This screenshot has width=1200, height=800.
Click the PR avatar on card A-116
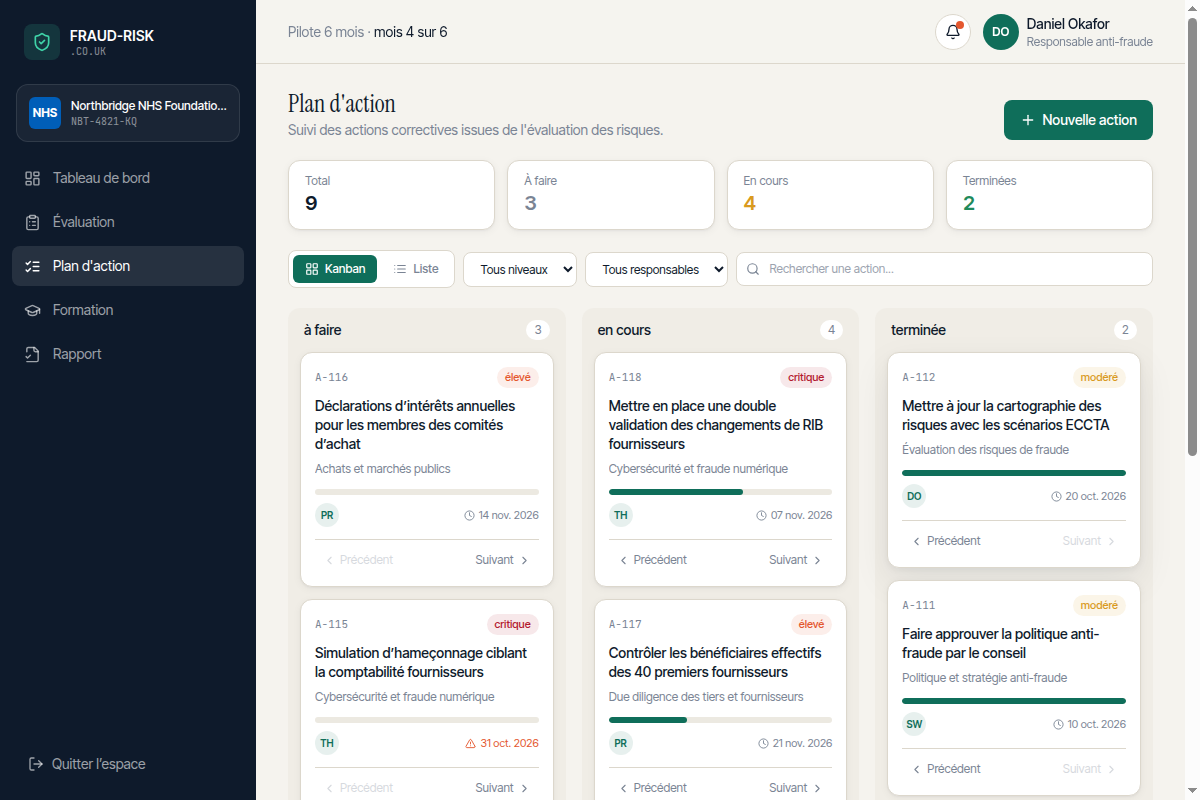tap(327, 515)
